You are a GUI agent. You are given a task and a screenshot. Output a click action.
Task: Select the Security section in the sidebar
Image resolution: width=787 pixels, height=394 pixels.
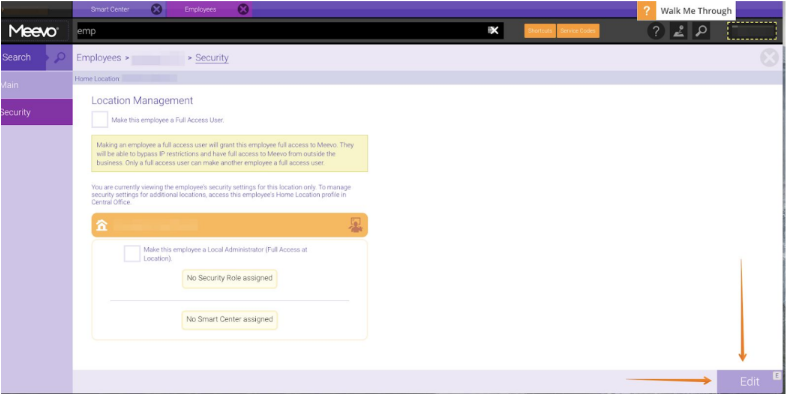[x=37, y=112]
